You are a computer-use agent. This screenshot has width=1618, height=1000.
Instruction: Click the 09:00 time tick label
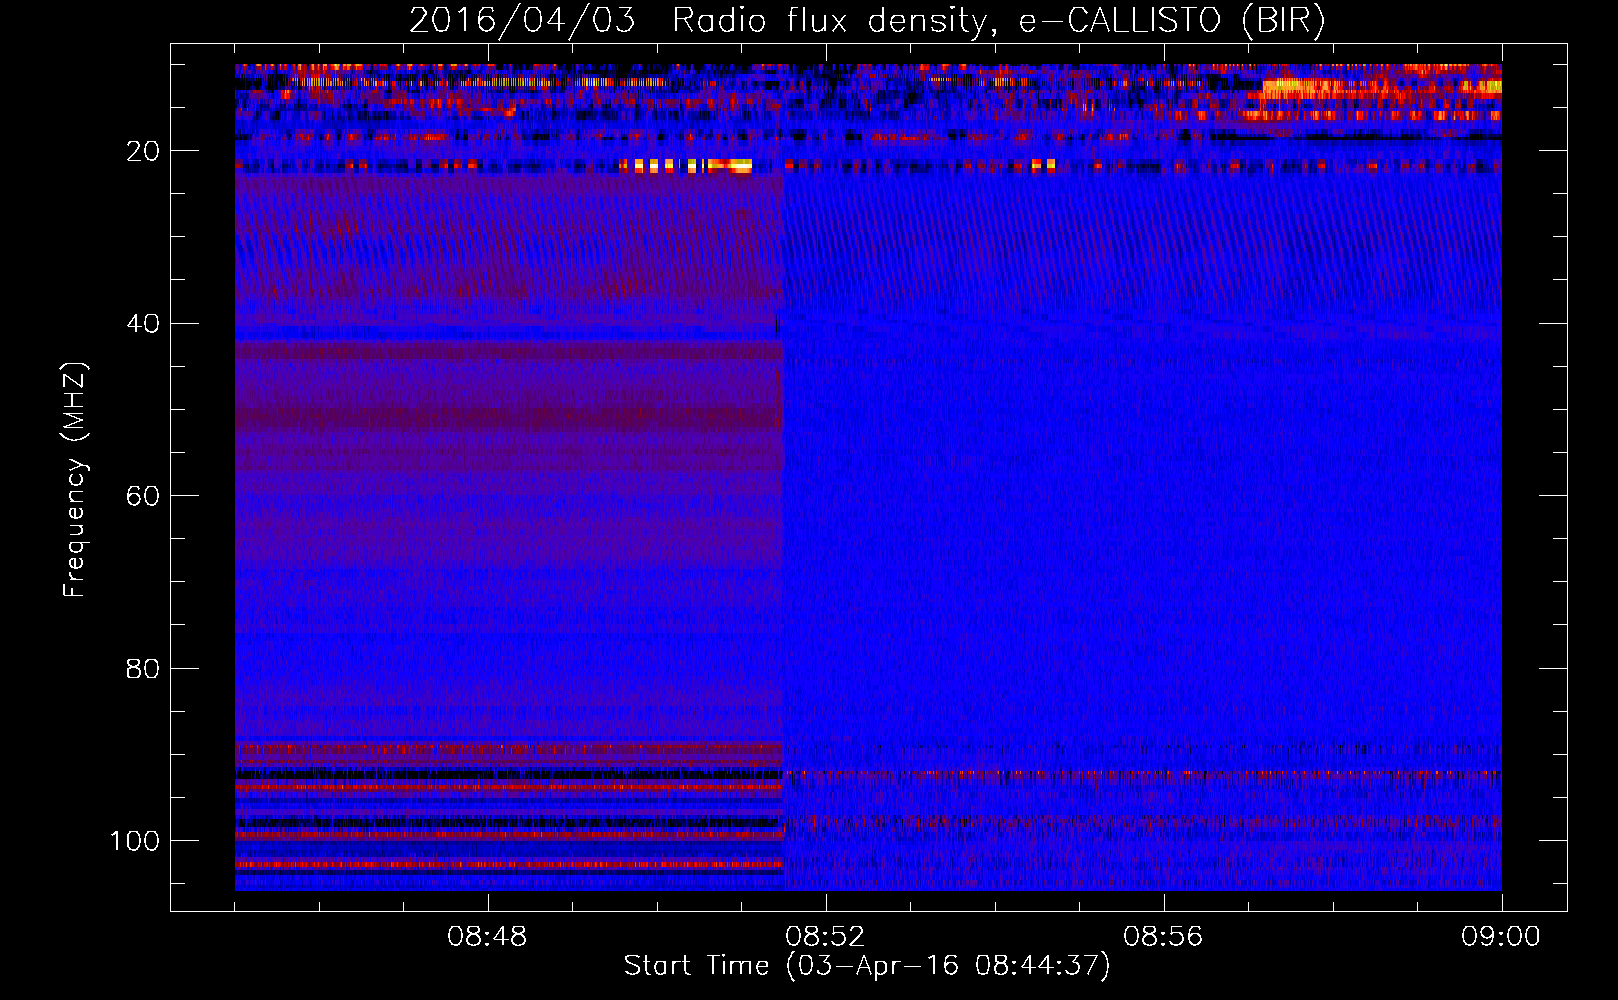point(1501,937)
